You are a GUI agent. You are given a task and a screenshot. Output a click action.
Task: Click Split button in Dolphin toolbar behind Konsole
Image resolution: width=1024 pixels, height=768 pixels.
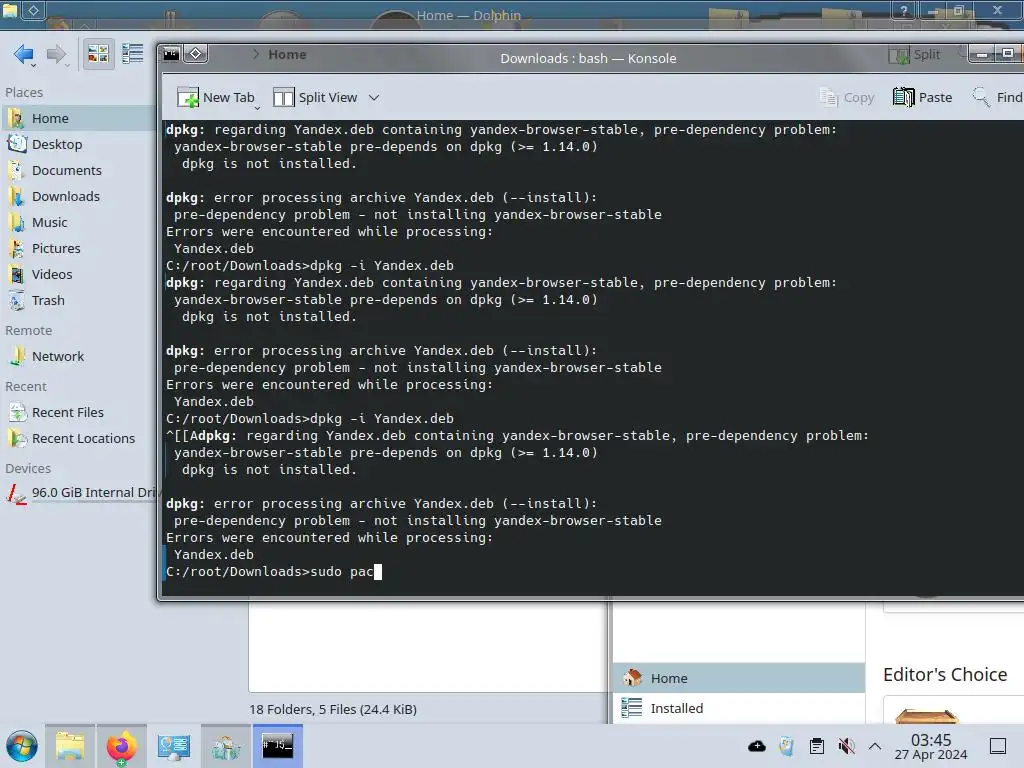[x=914, y=55]
